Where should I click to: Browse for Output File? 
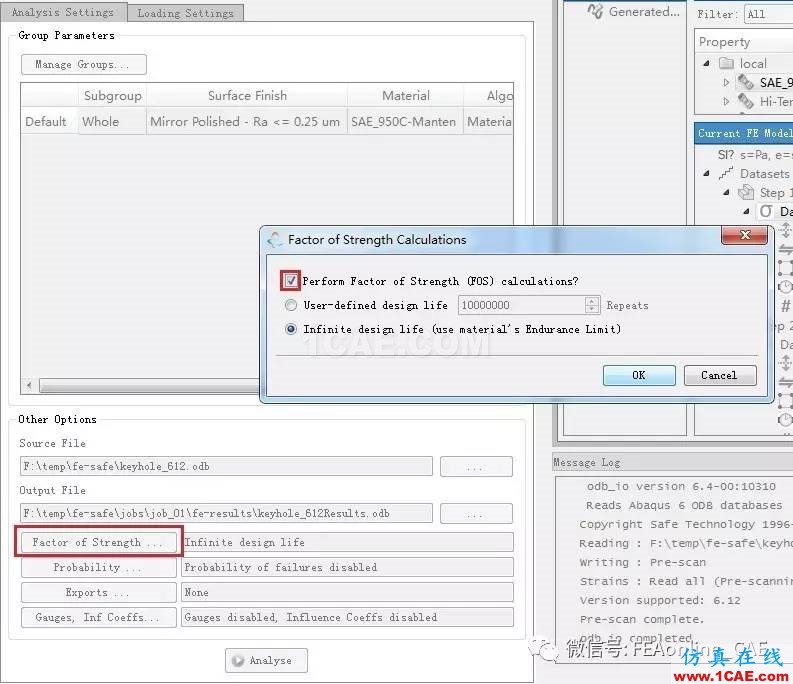[x=476, y=514]
